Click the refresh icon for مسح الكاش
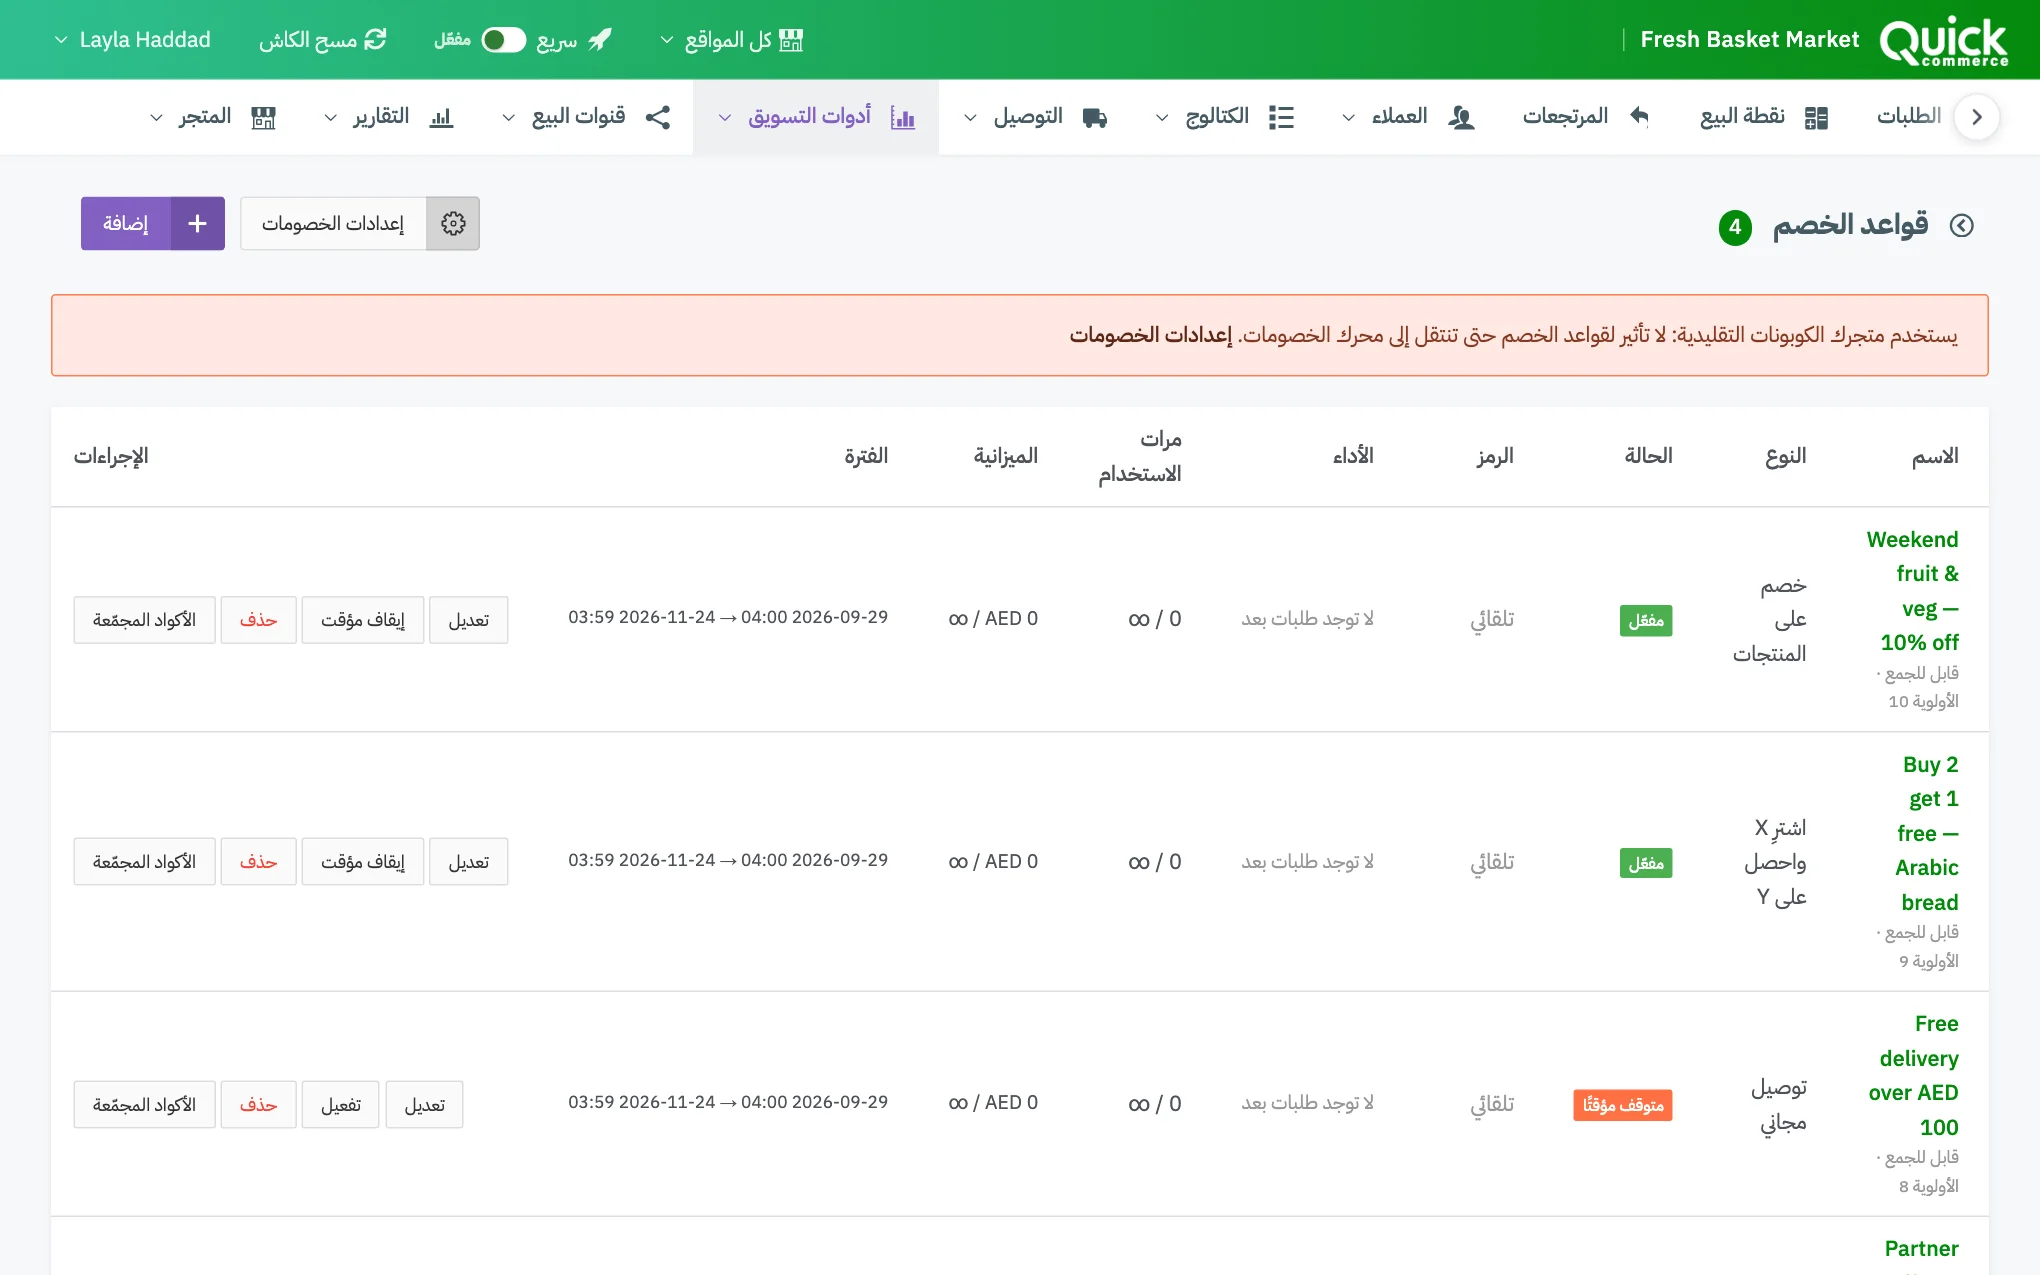Viewport: 2040px width, 1275px height. (x=375, y=40)
